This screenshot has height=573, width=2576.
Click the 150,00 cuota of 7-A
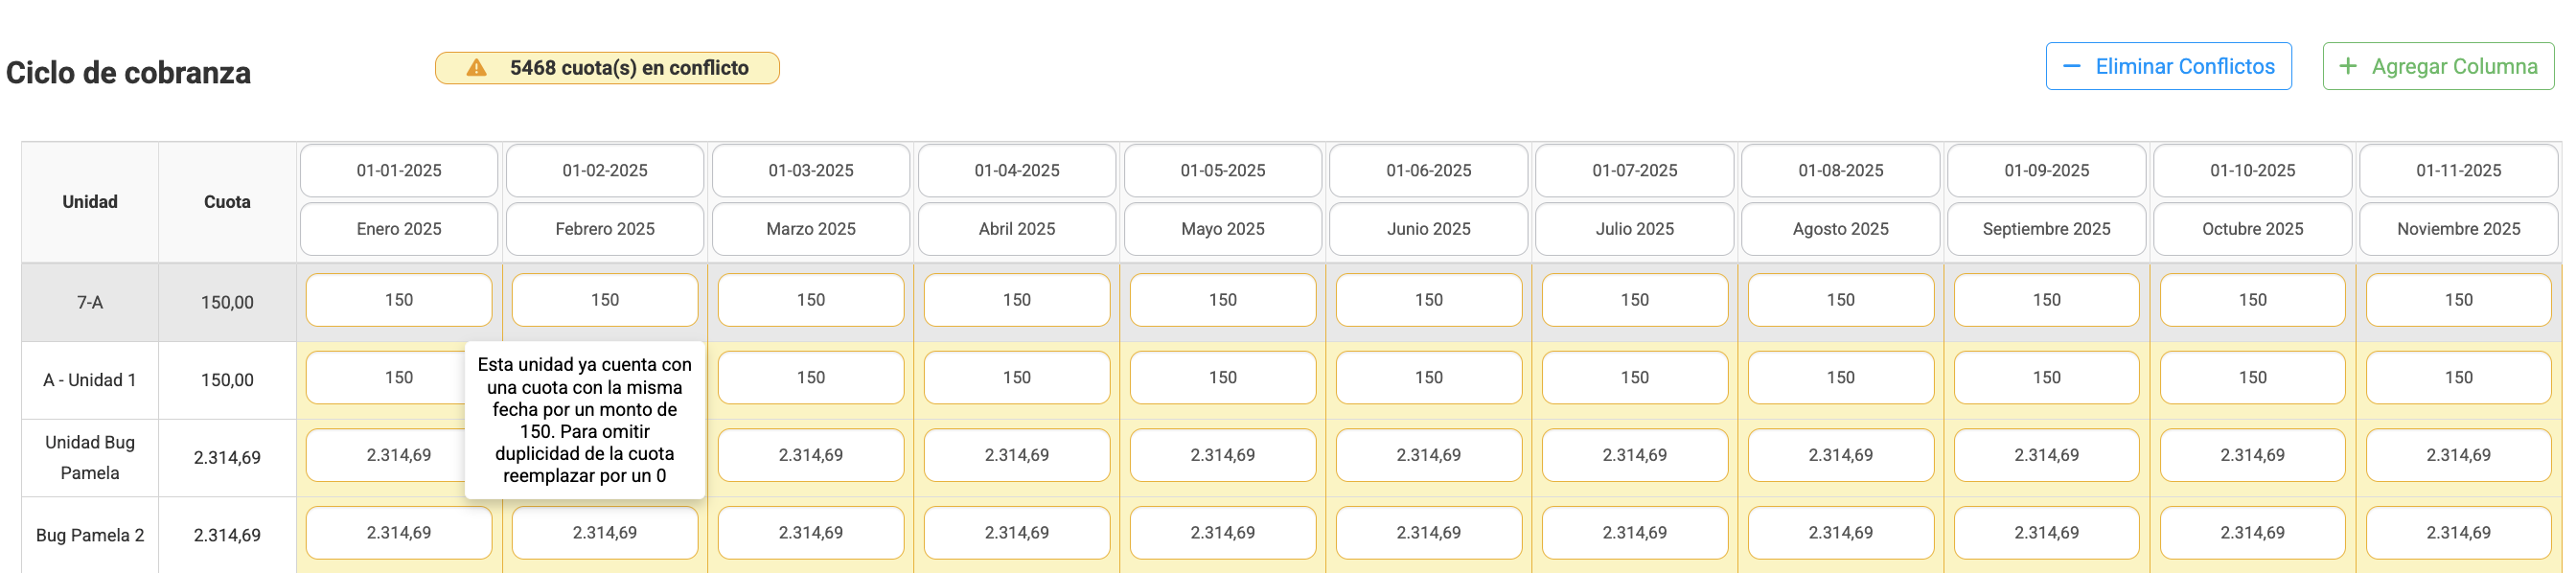tap(227, 302)
